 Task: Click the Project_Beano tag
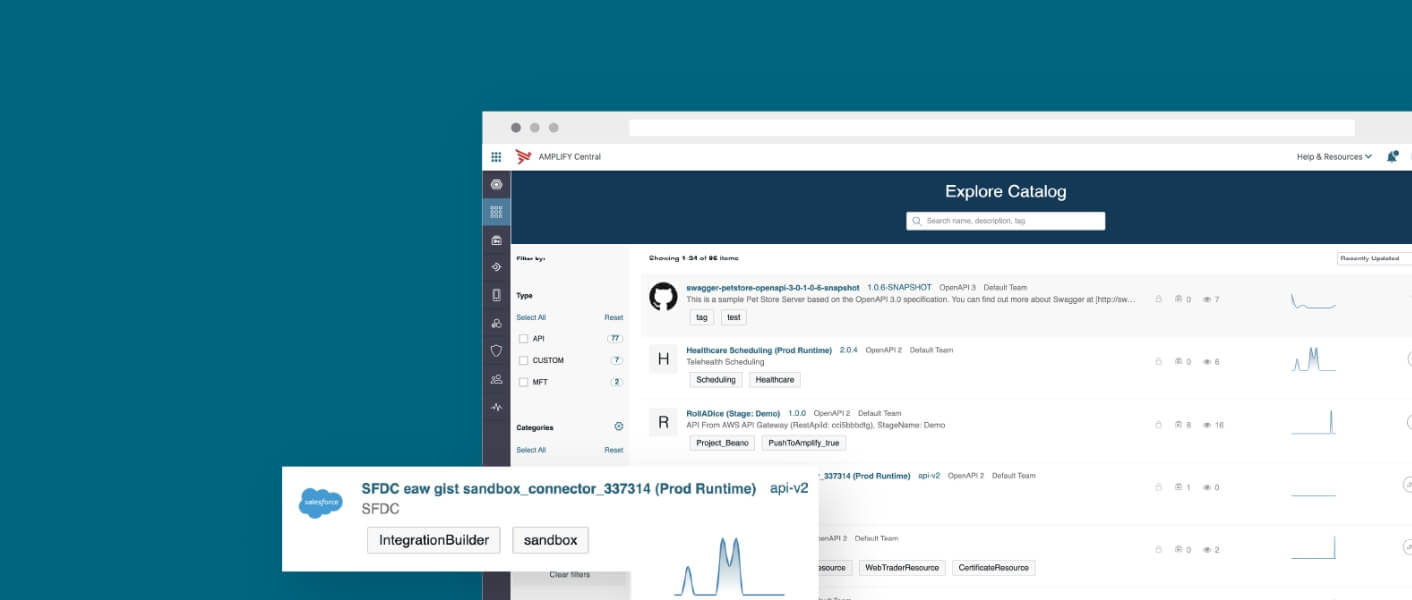click(x=722, y=443)
